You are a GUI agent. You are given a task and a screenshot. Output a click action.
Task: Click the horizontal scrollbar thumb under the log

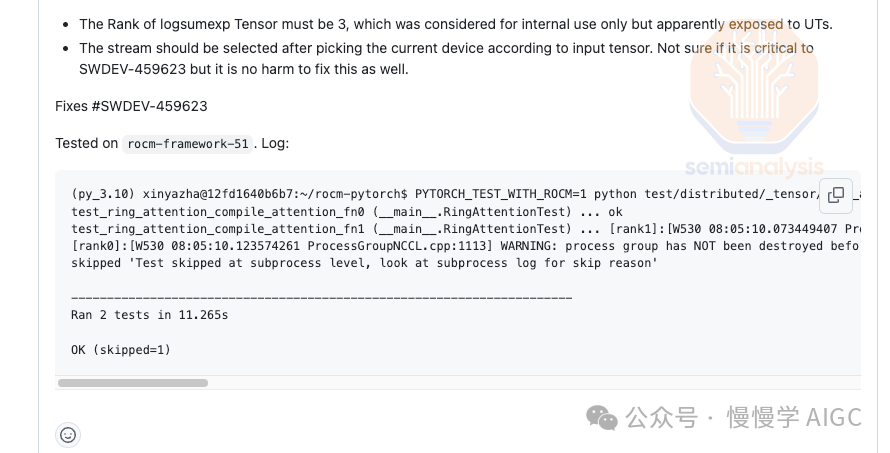pyautogui.click(x=133, y=382)
